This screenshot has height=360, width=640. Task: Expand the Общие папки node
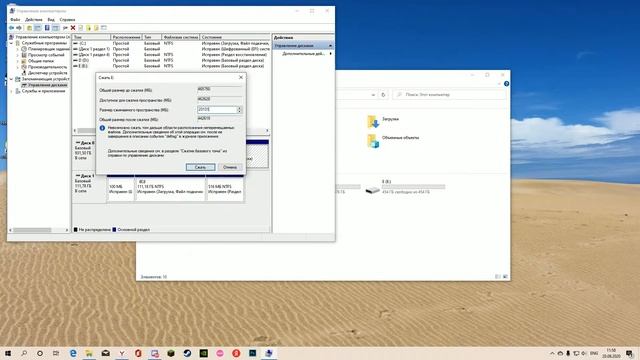[x=18, y=61]
